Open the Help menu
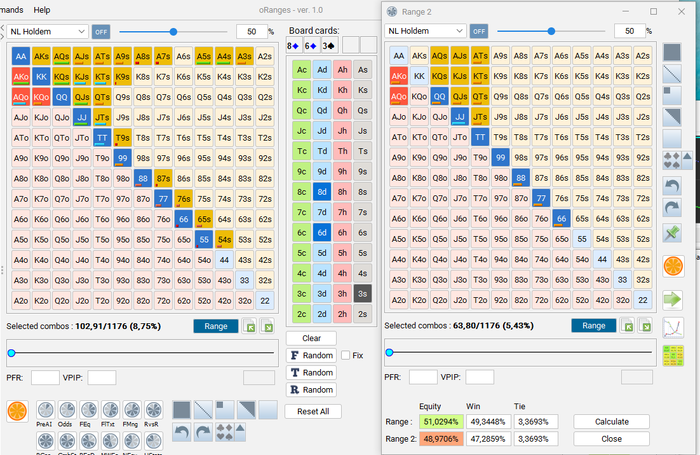This screenshot has height=455, width=700. tap(42, 10)
